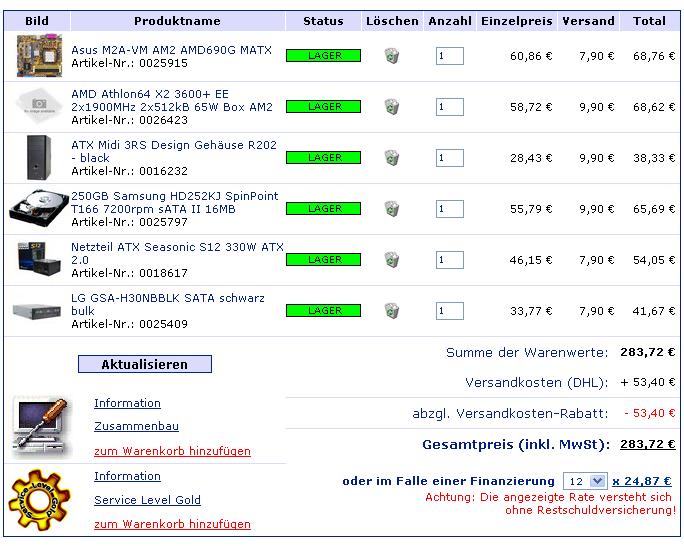This screenshot has width=684, height=546.
Task: Click the Status column header
Action: [x=323, y=21]
